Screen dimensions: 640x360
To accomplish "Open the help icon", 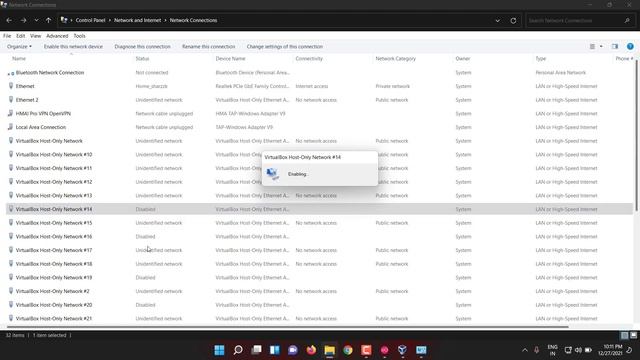I will (x=630, y=47).
